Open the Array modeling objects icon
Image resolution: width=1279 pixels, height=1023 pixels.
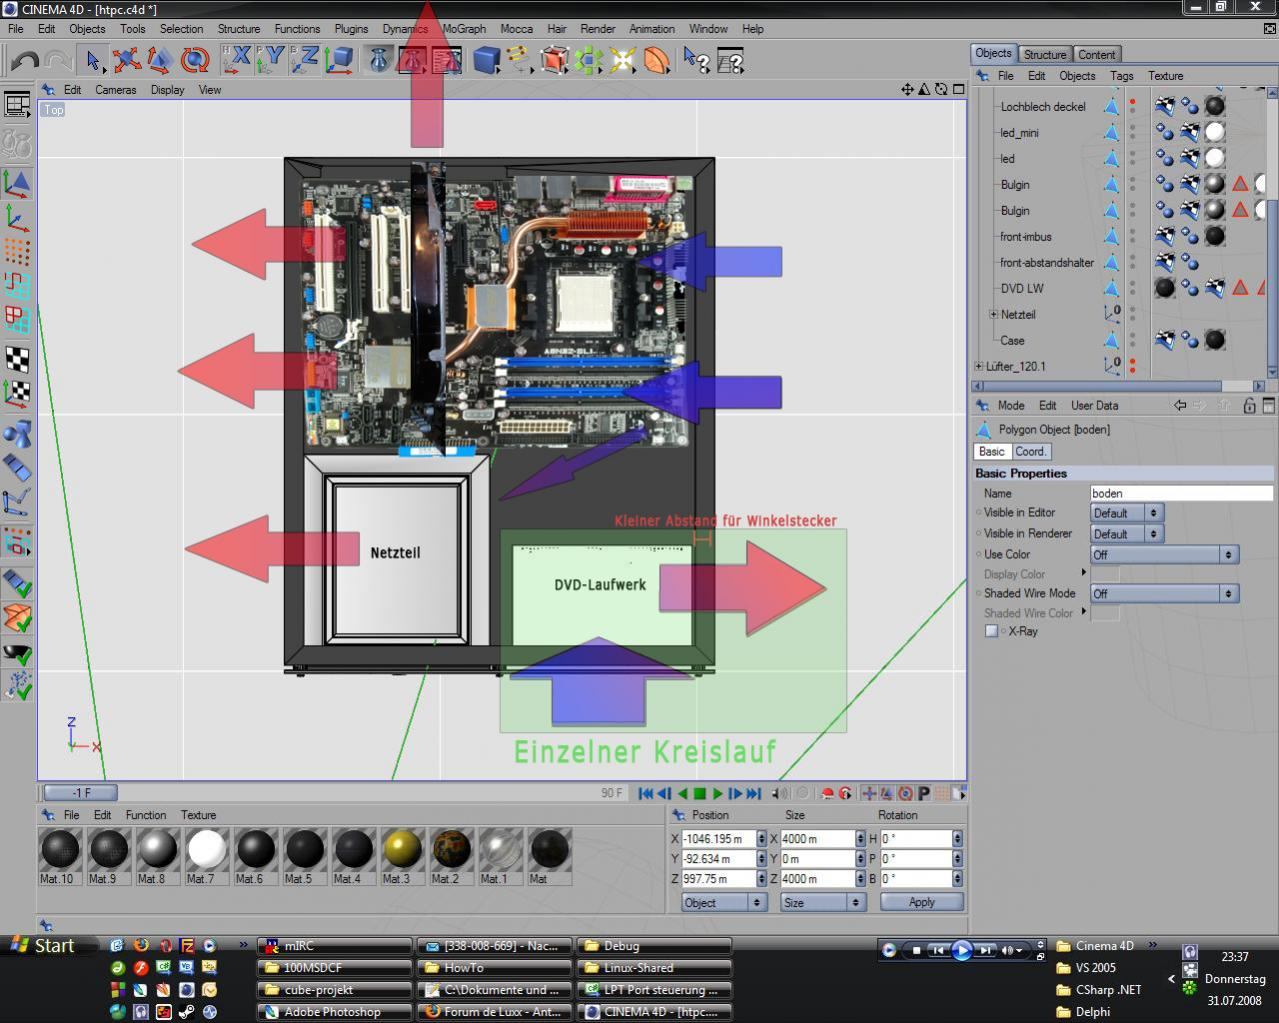pyautogui.click(x=588, y=60)
